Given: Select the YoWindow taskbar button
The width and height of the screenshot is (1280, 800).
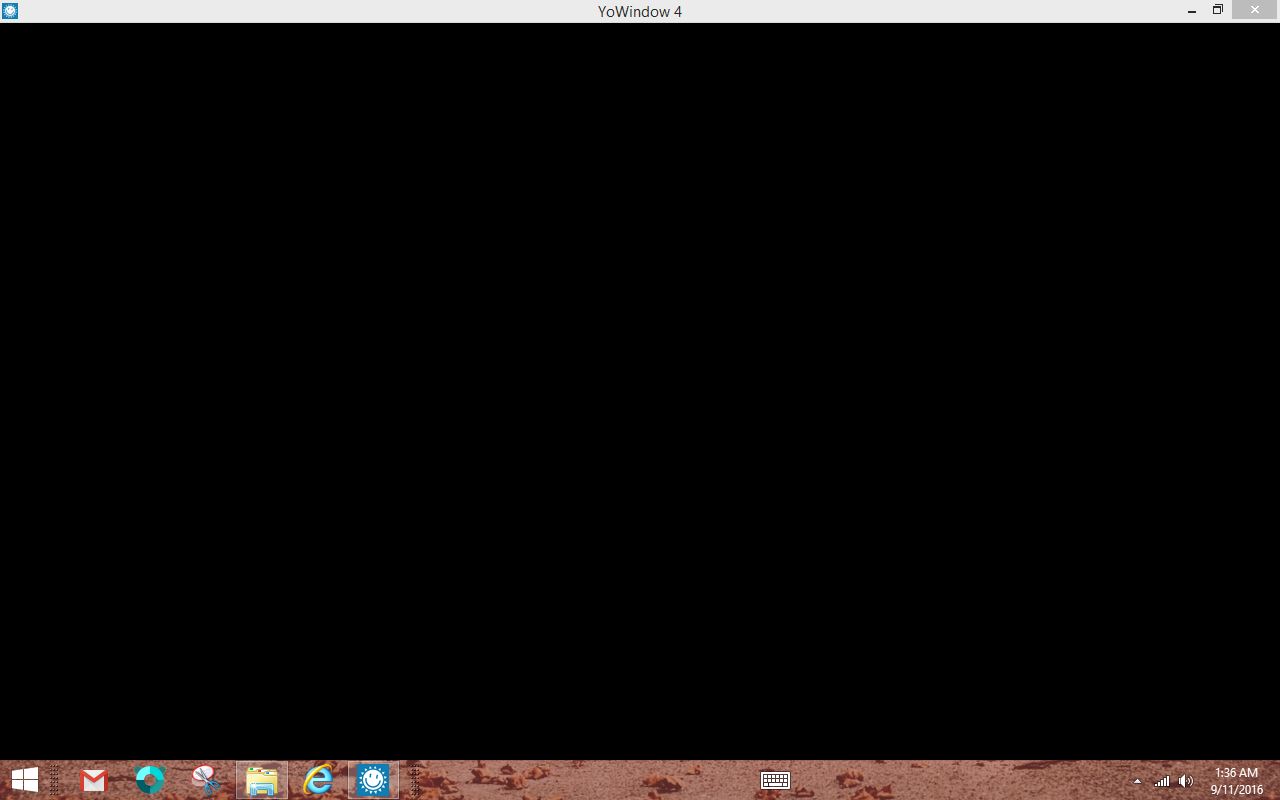Looking at the screenshot, I should (373, 780).
